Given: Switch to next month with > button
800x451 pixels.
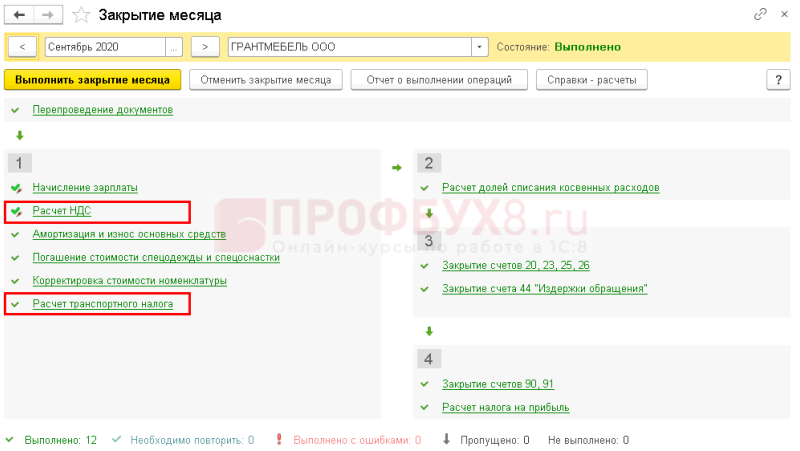Looking at the screenshot, I should coord(205,47).
